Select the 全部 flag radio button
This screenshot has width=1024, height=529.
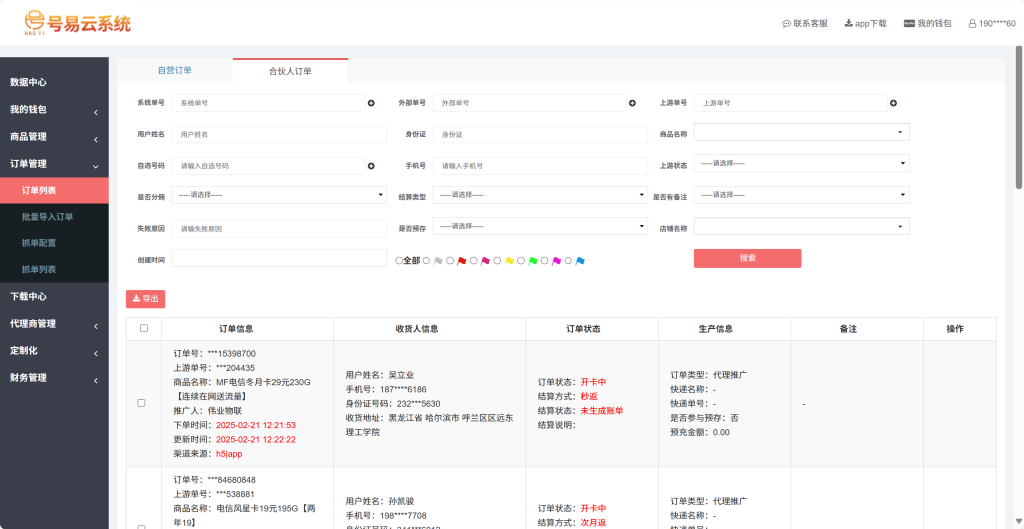[399, 260]
